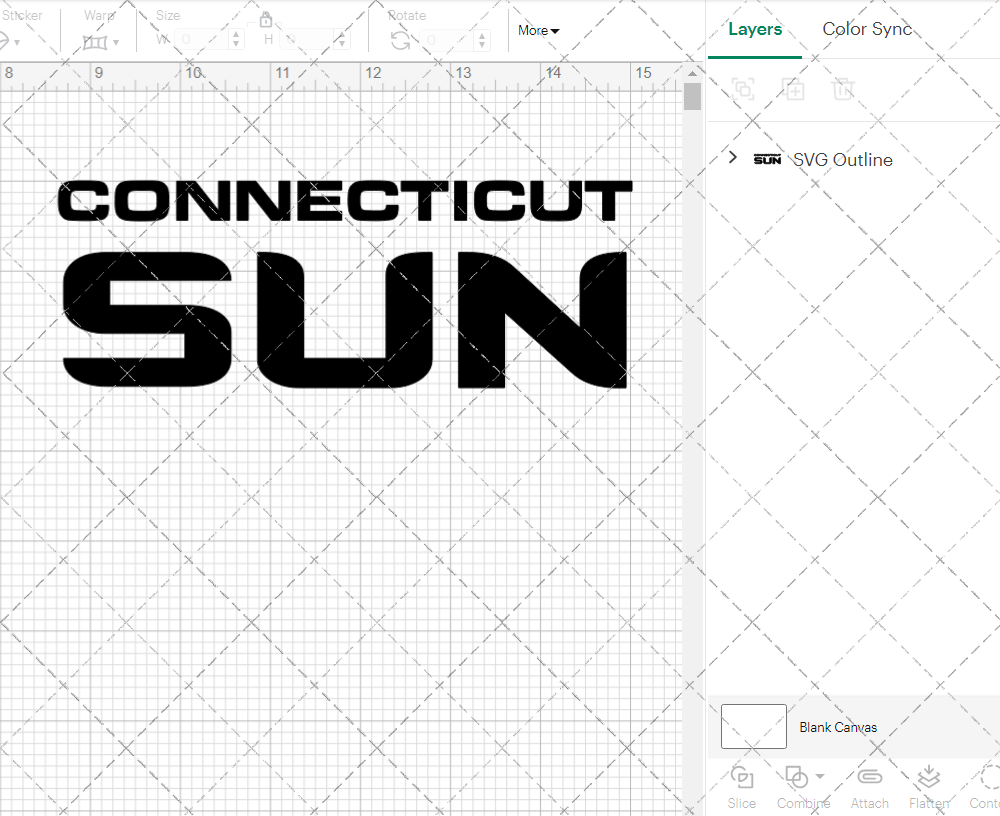This screenshot has height=816, width=1000.
Task: Click the Blank Canvas color swatch
Action: 753,727
